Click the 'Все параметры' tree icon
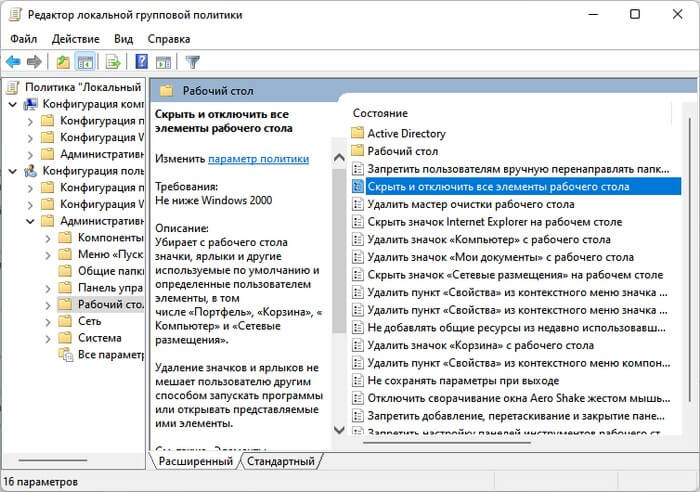The width and height of the screenshot is (700, 492). [66, 355]
